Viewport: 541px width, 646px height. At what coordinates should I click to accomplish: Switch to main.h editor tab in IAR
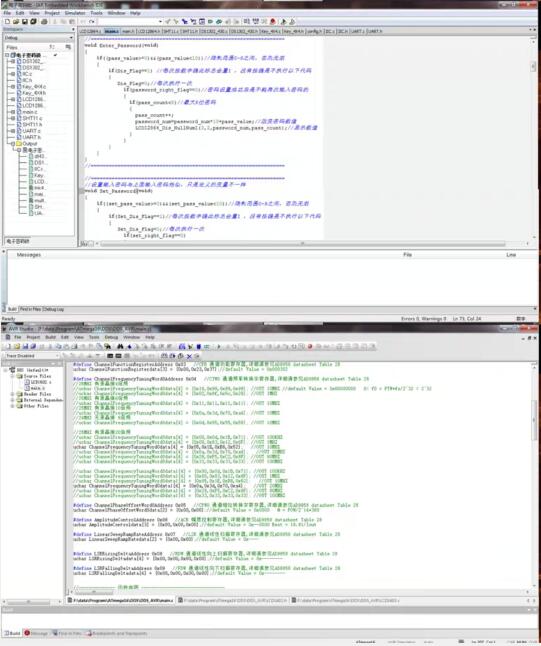click(x=128, y=31)
